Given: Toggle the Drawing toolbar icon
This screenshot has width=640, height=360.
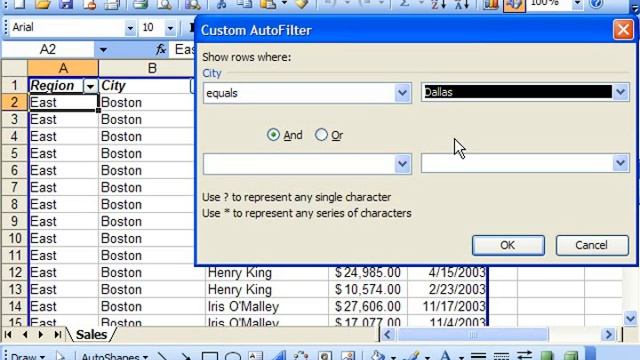Looking at the screenshot, I should pyautogui.click(x=514, y=5).
